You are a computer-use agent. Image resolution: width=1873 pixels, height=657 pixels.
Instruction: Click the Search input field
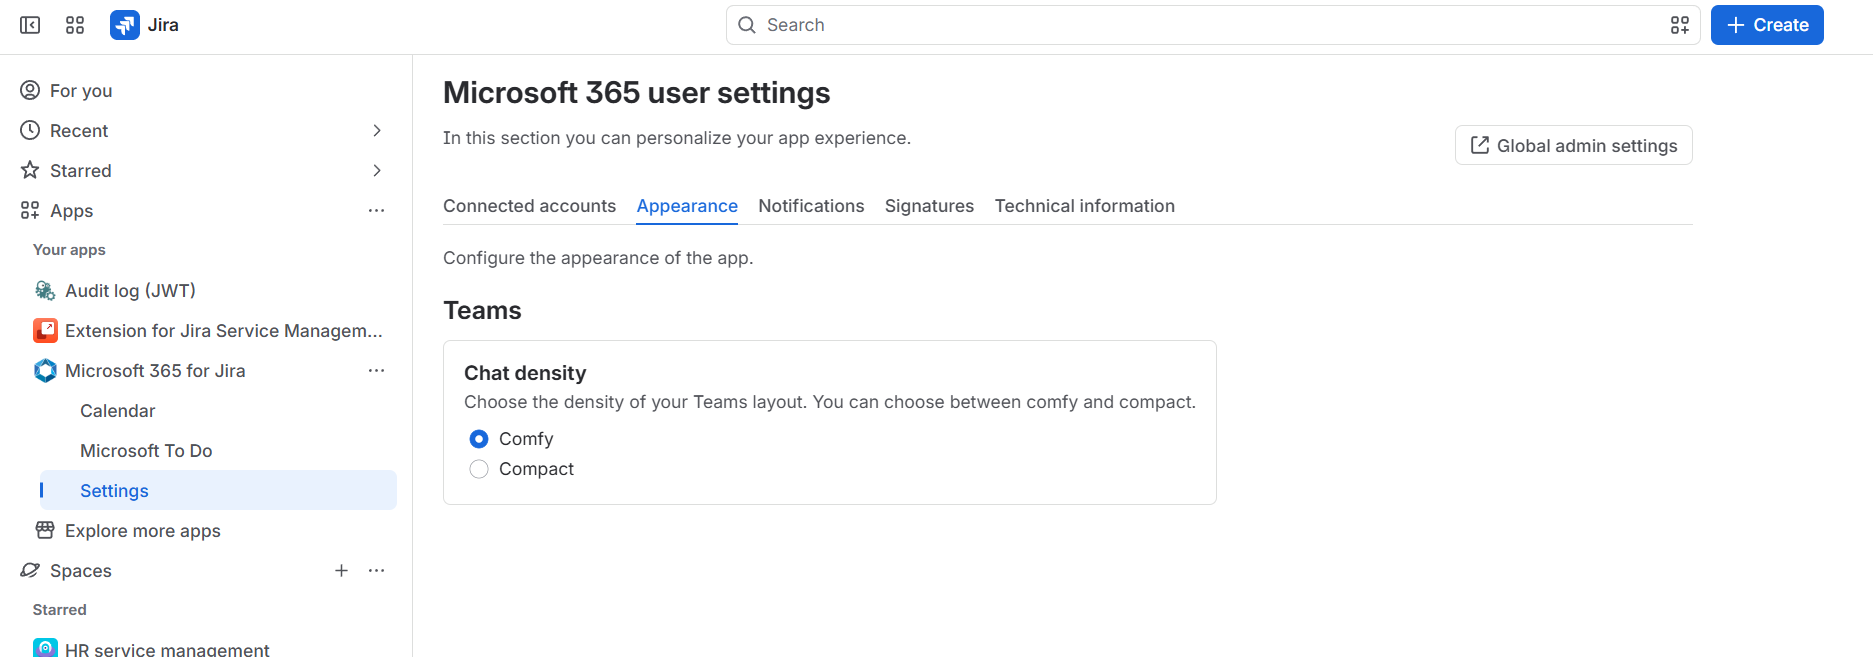pos(1213,25)
